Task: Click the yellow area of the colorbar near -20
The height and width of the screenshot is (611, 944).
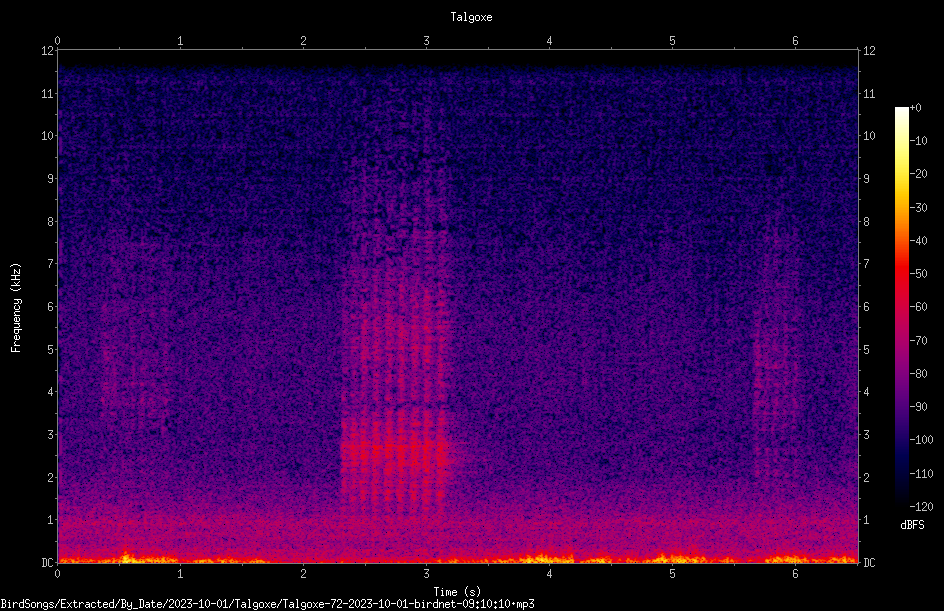Action: pos(901,175)
